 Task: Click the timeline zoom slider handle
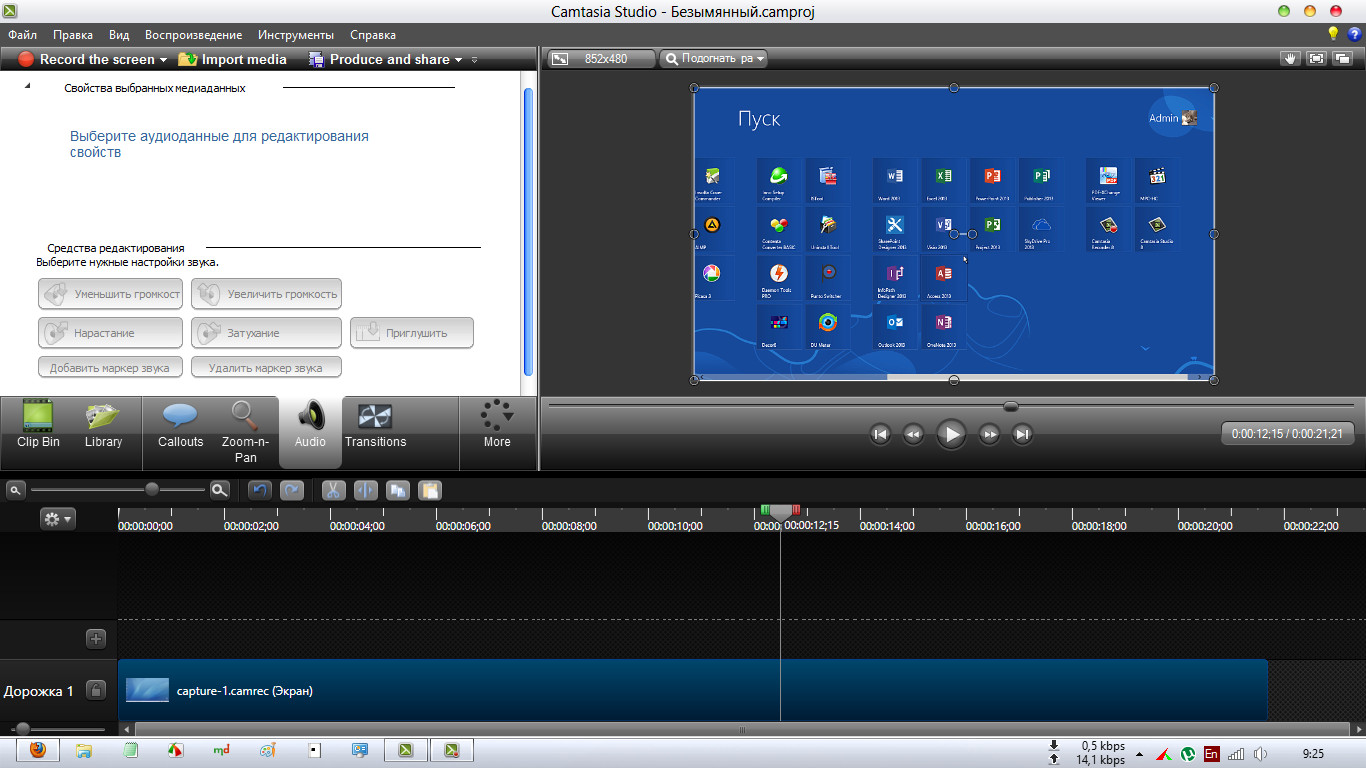pyautogui.click(x=152, y=490)
